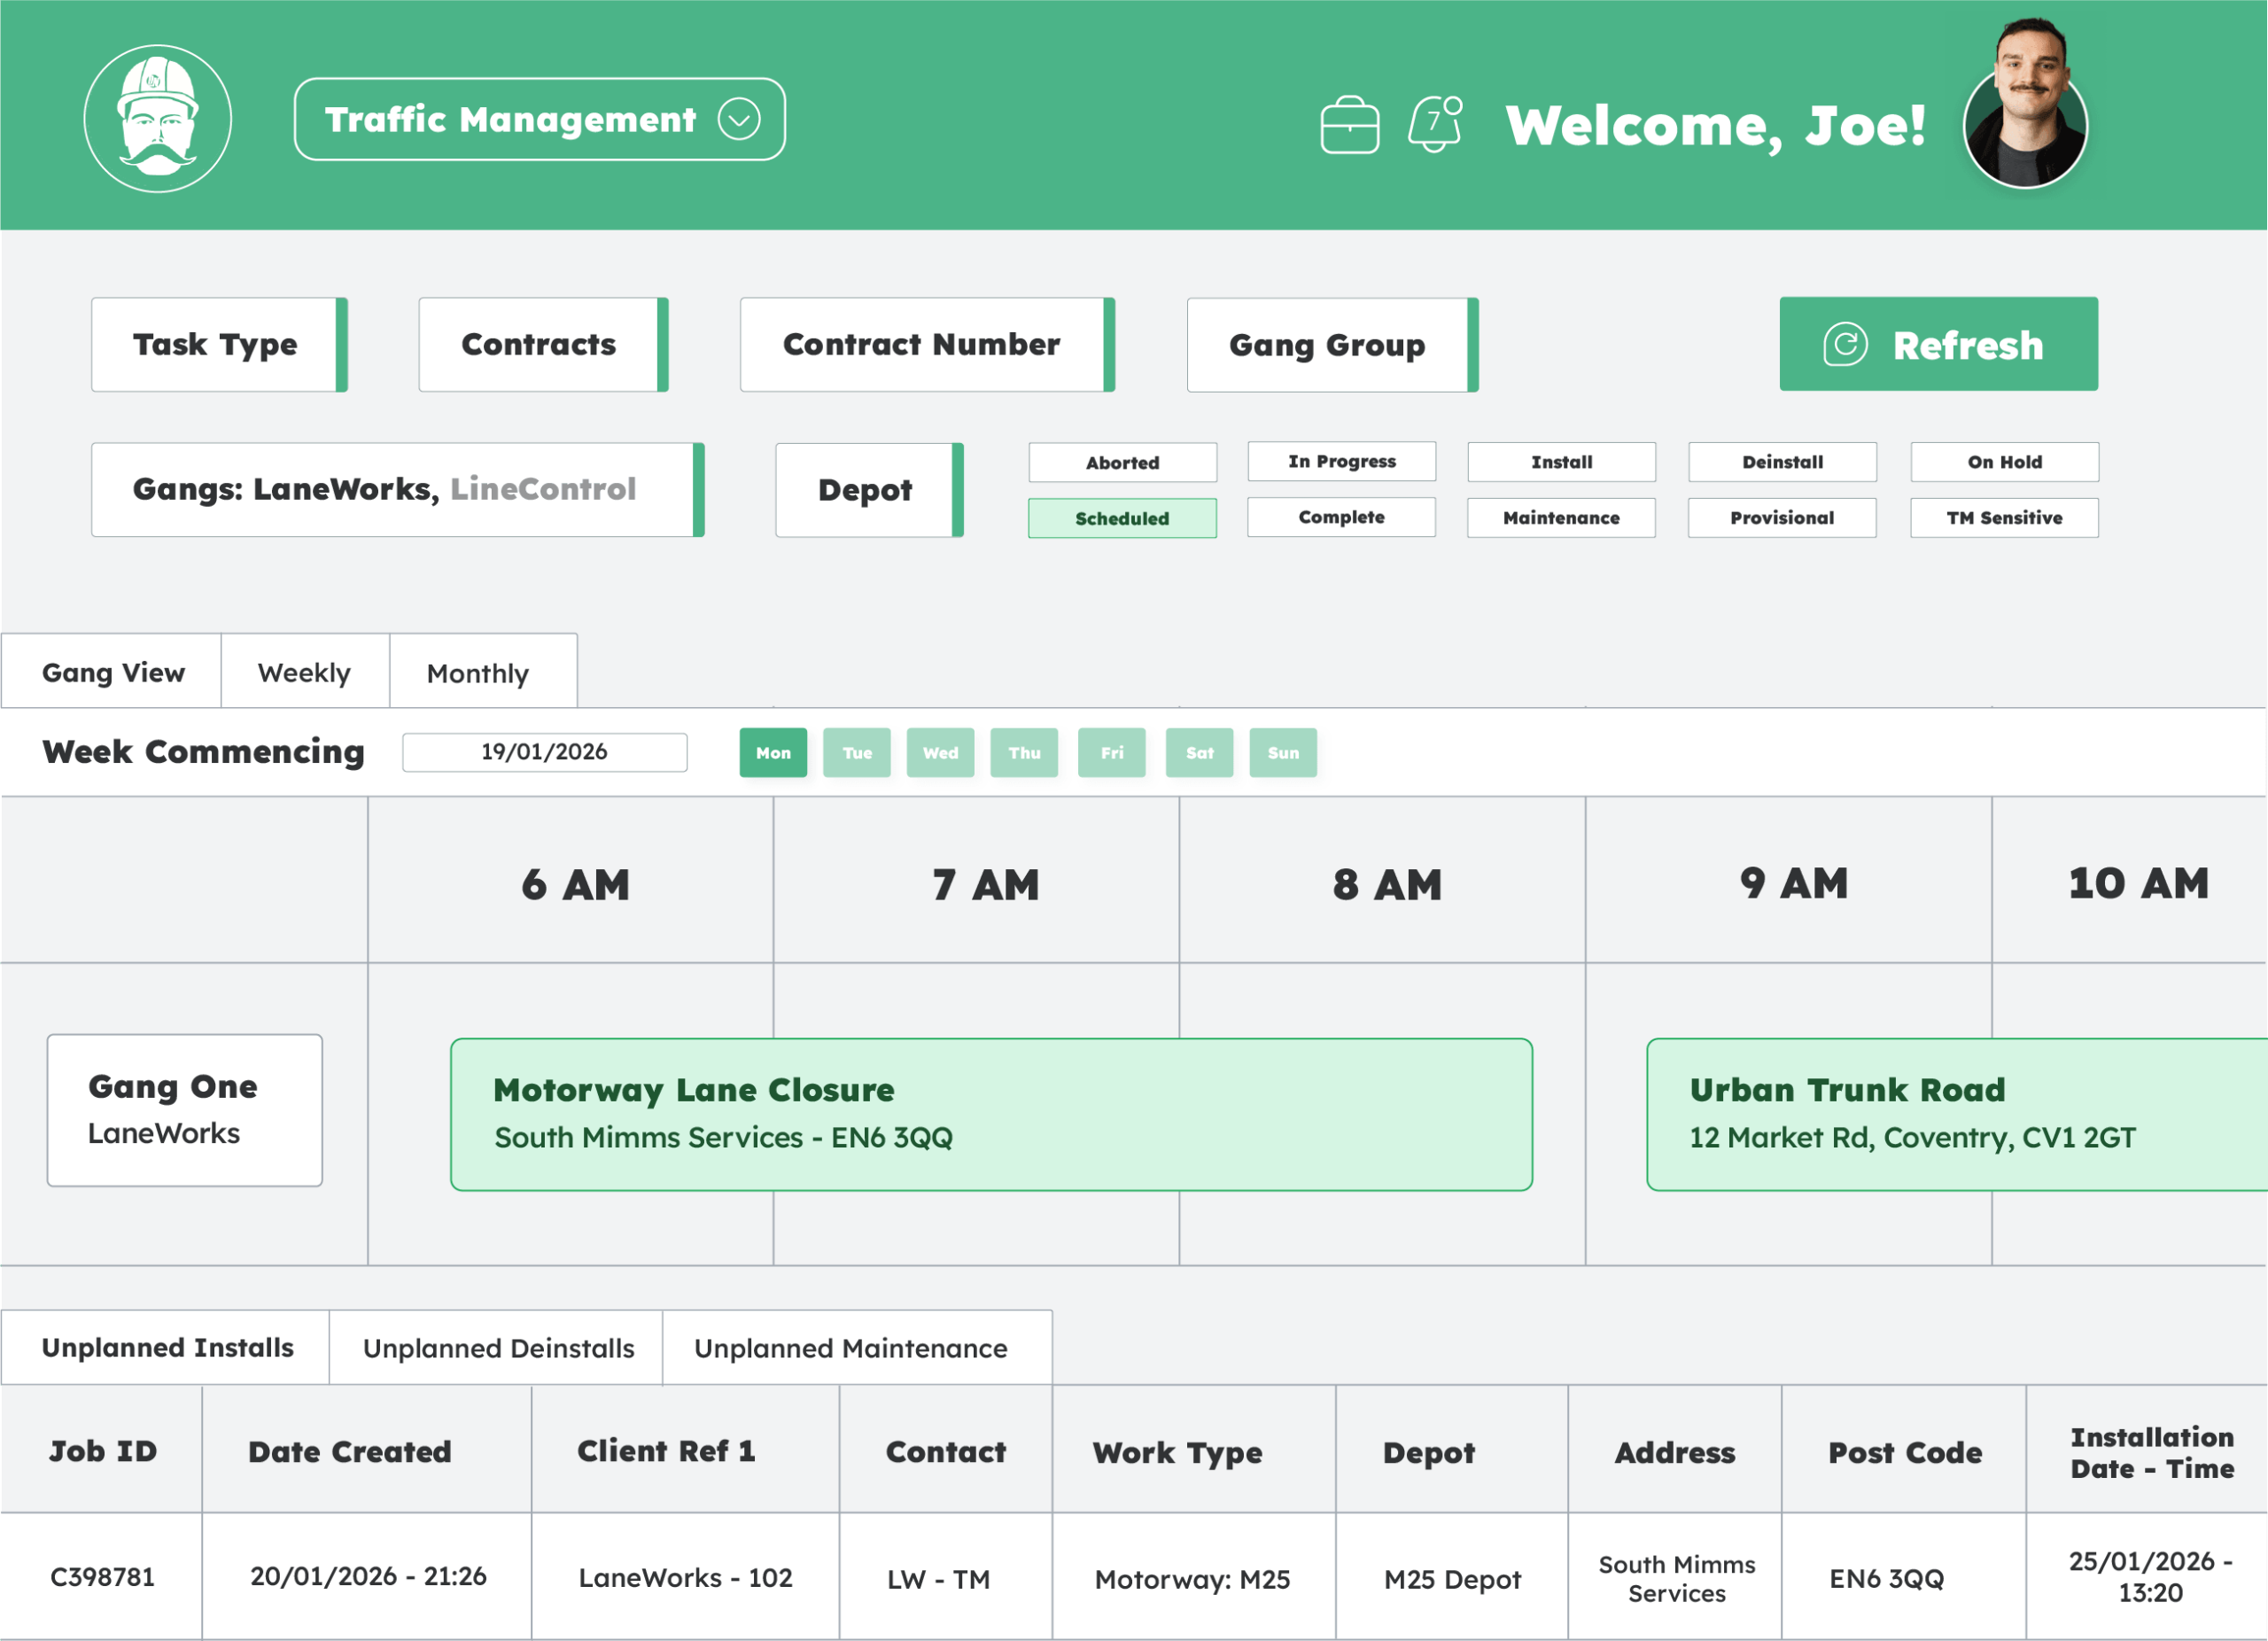Expand the Traffic Management dropdown
Screen dimensions: 2268x1641
point(540,119)
